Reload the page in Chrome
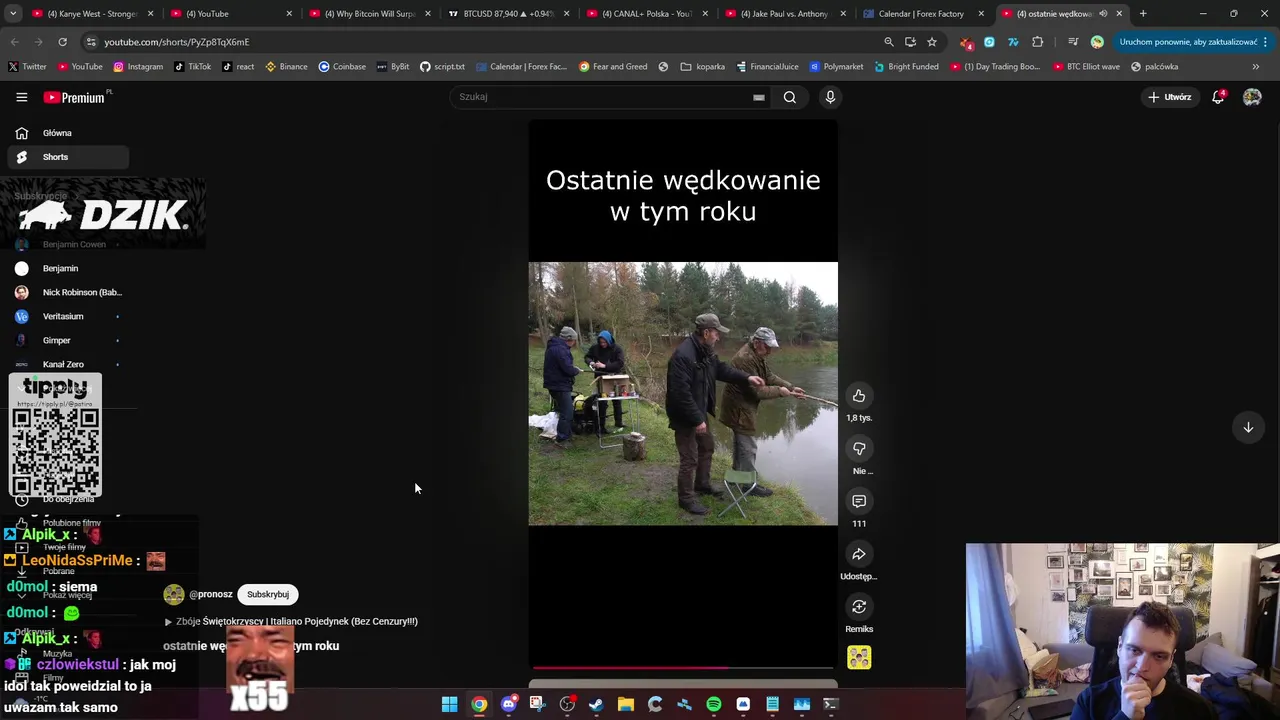The image size is (1280, 720). [x=62, y=42]
